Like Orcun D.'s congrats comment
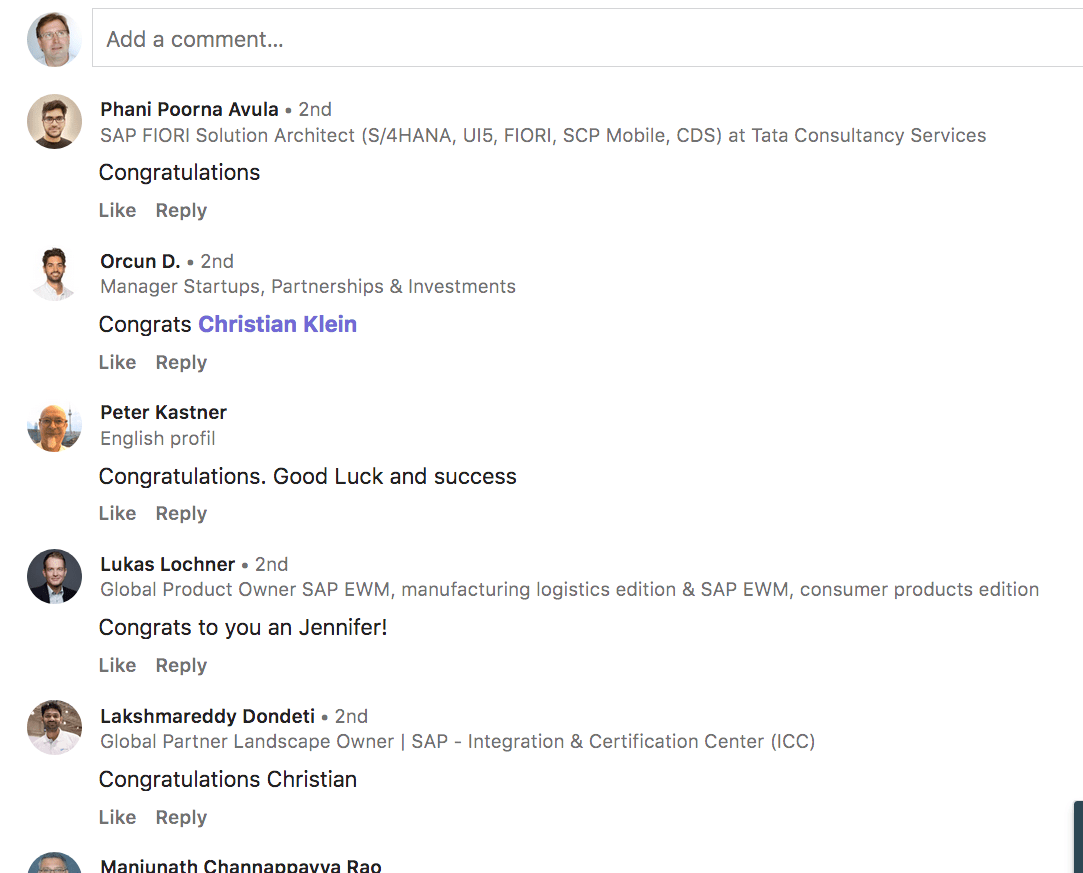The image size is (1083, 873). (x=117, y=362)
